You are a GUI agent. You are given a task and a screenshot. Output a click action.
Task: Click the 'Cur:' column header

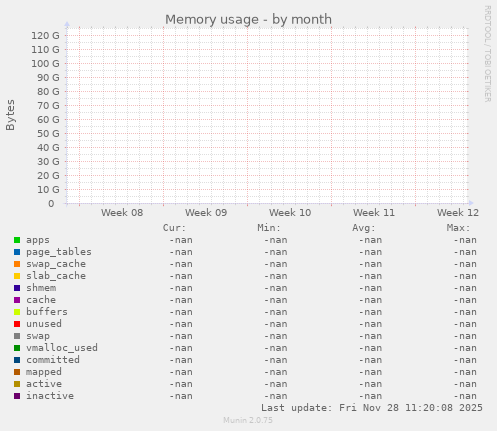coord(174,228)
